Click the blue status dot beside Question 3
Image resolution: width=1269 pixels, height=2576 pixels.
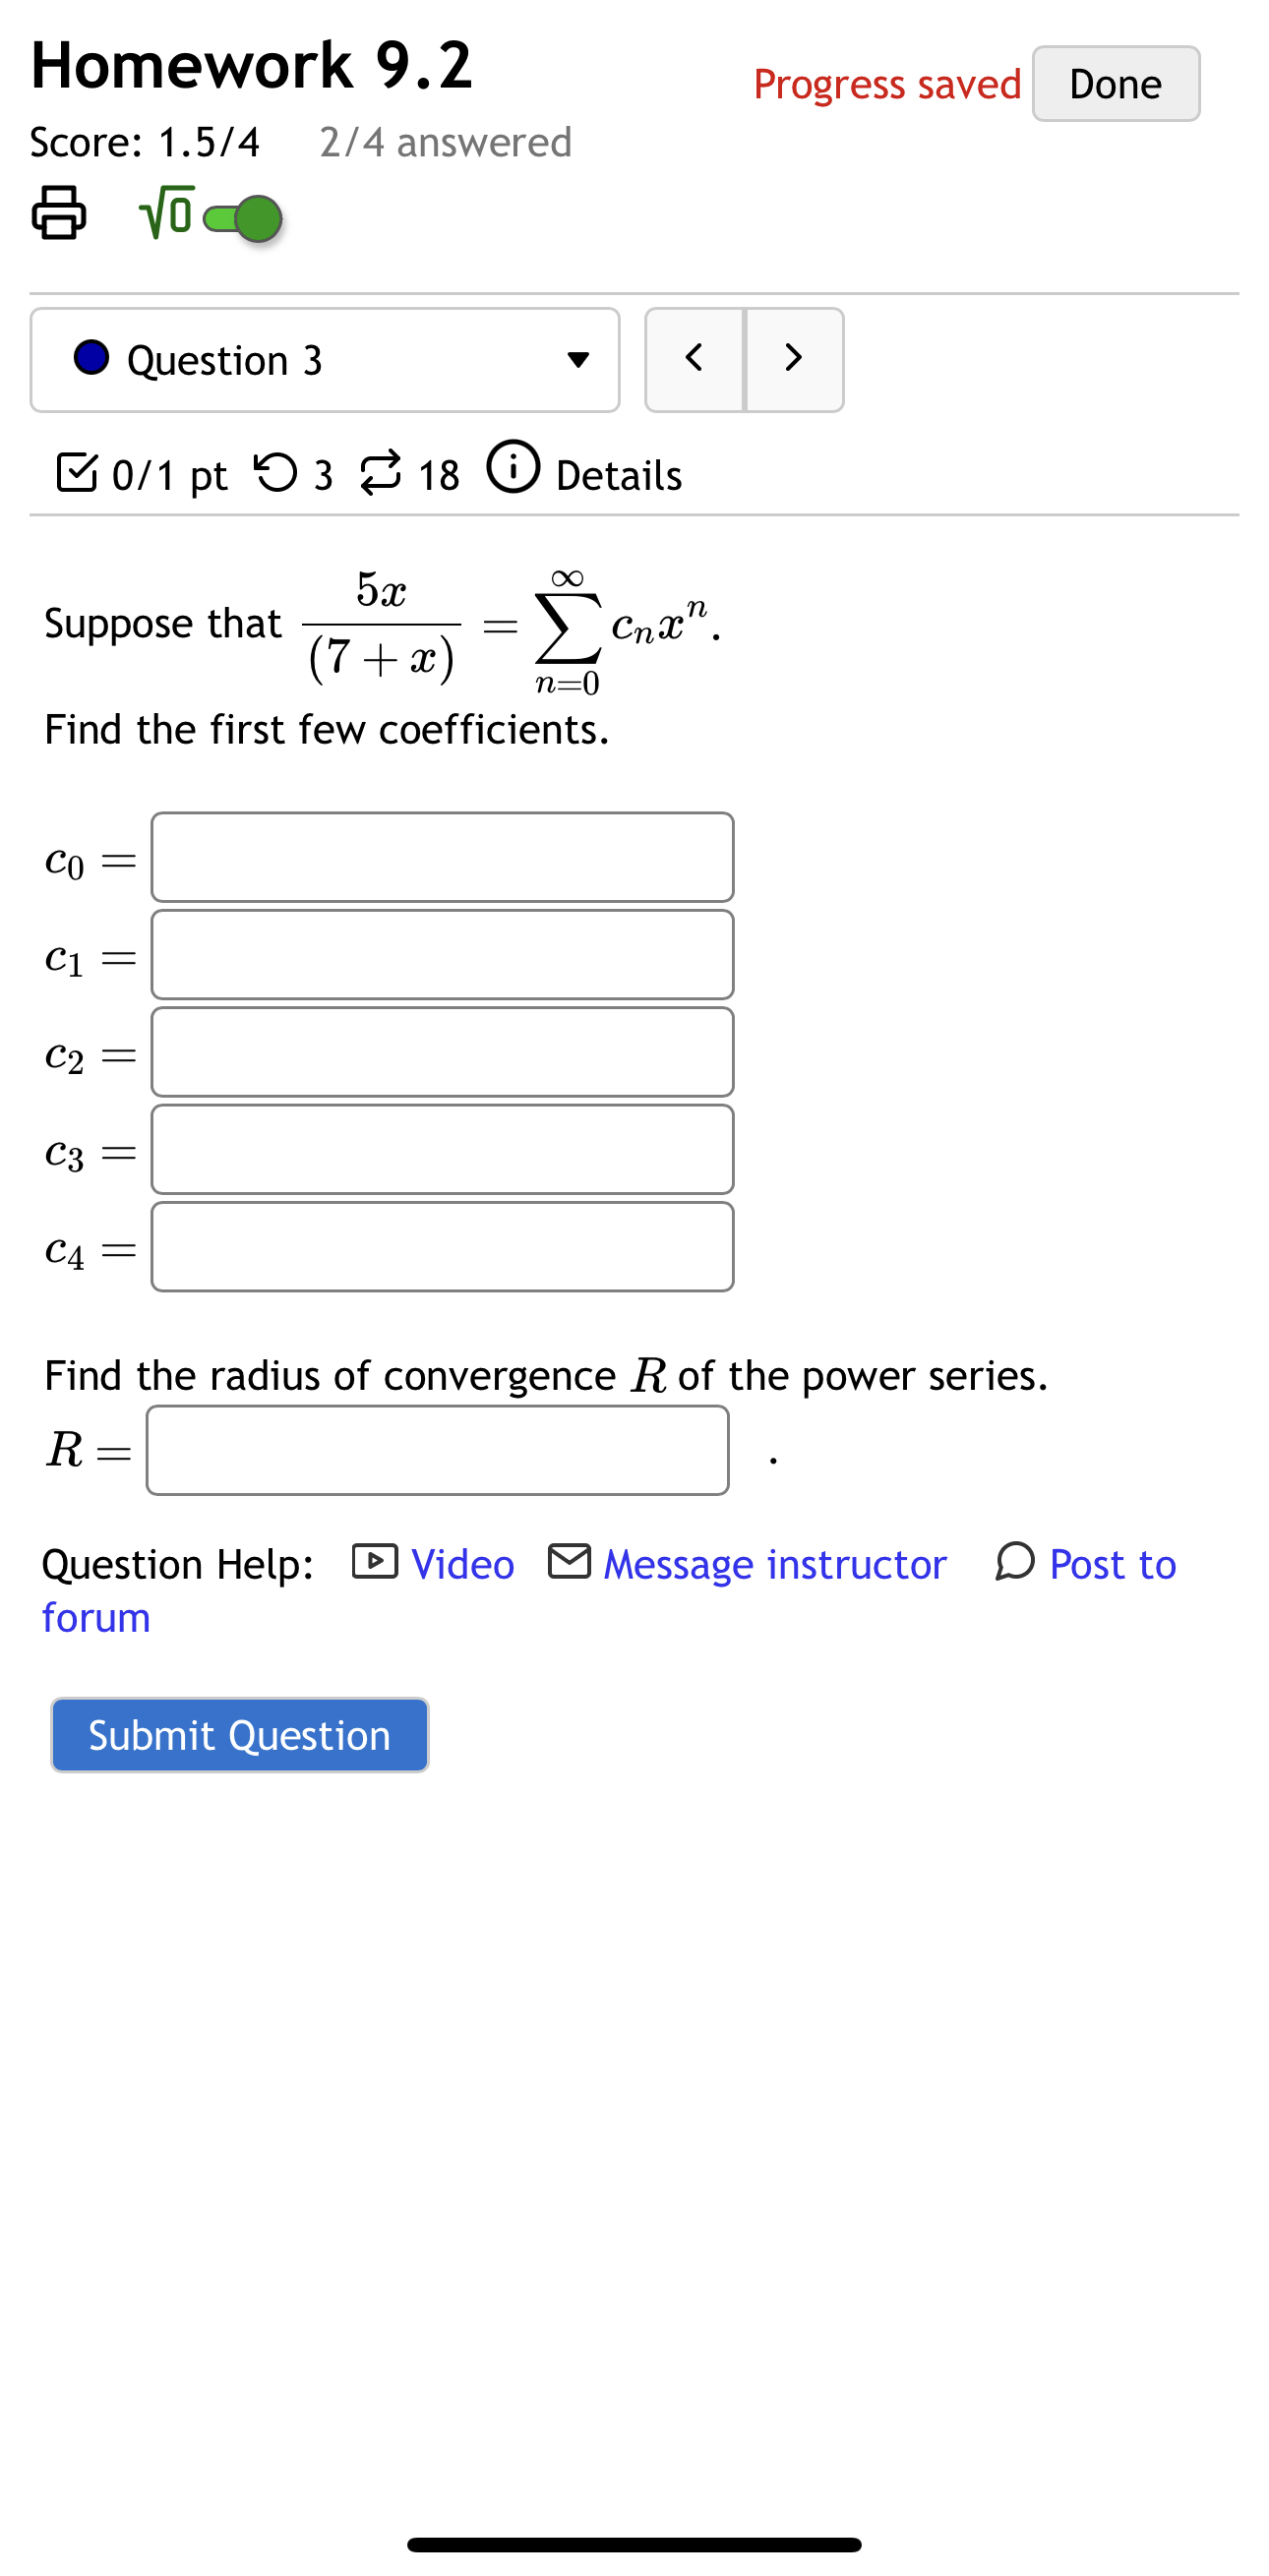click(92, 360)
